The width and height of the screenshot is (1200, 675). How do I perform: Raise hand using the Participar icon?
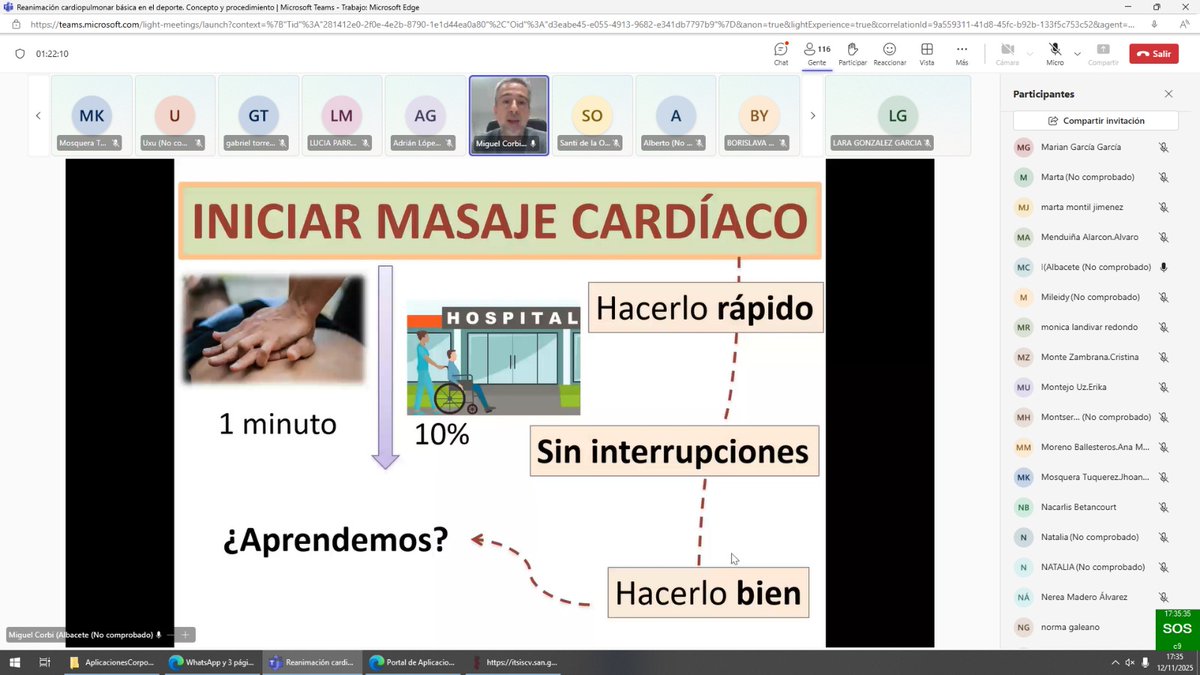coord(852,50)
